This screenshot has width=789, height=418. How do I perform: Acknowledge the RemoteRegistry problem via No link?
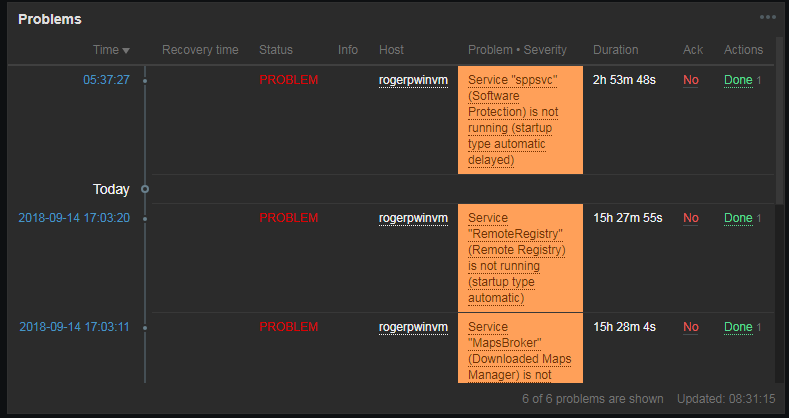pos(690,218)
